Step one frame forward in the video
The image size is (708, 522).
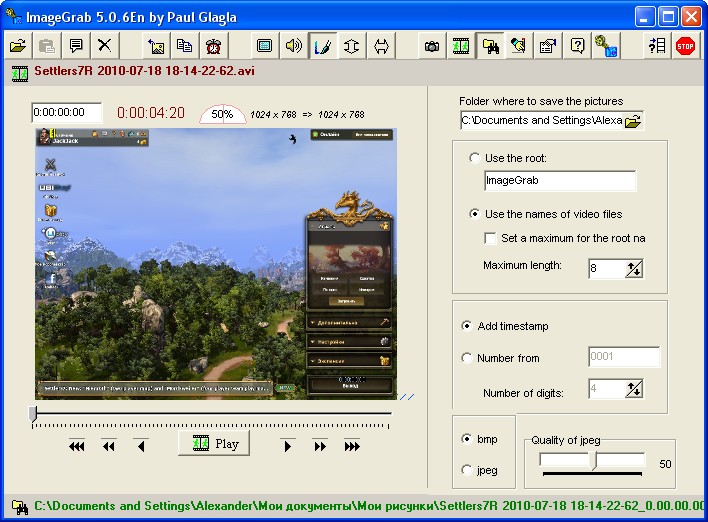[x=288, y=446]
